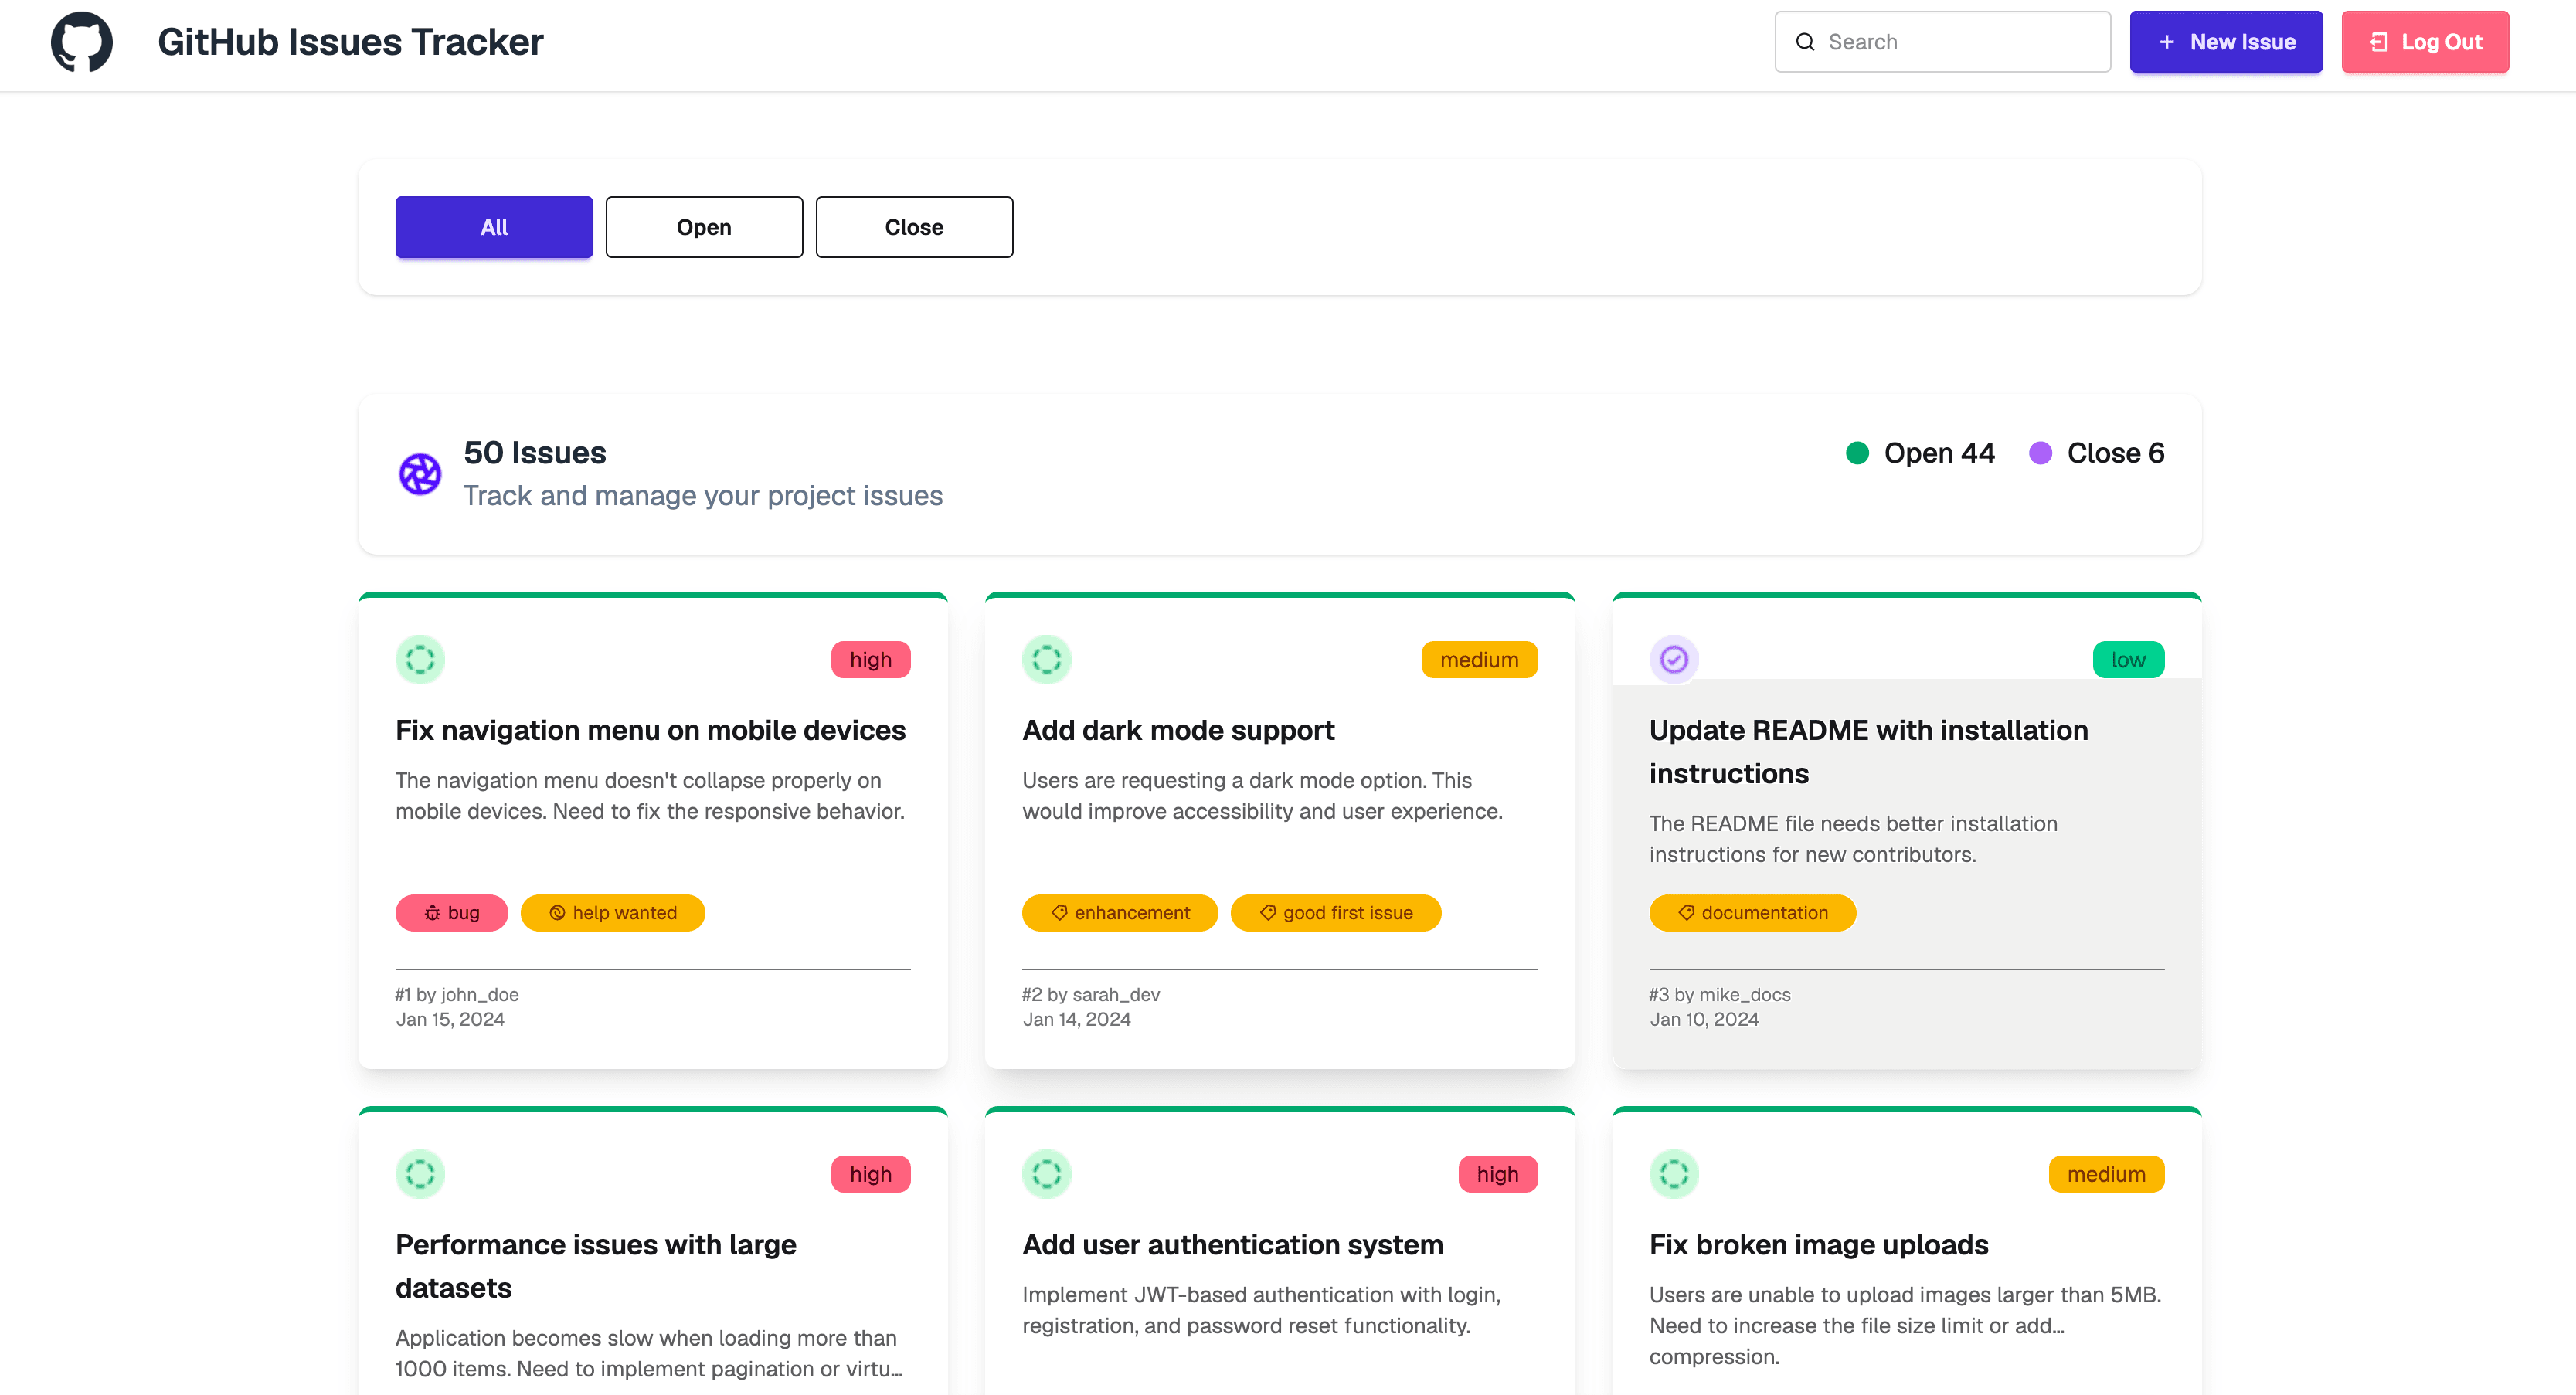Click the 'Jan 14, 2024' date
This screenshot has height=1395, width=2576.
tap(1076, 1019)
